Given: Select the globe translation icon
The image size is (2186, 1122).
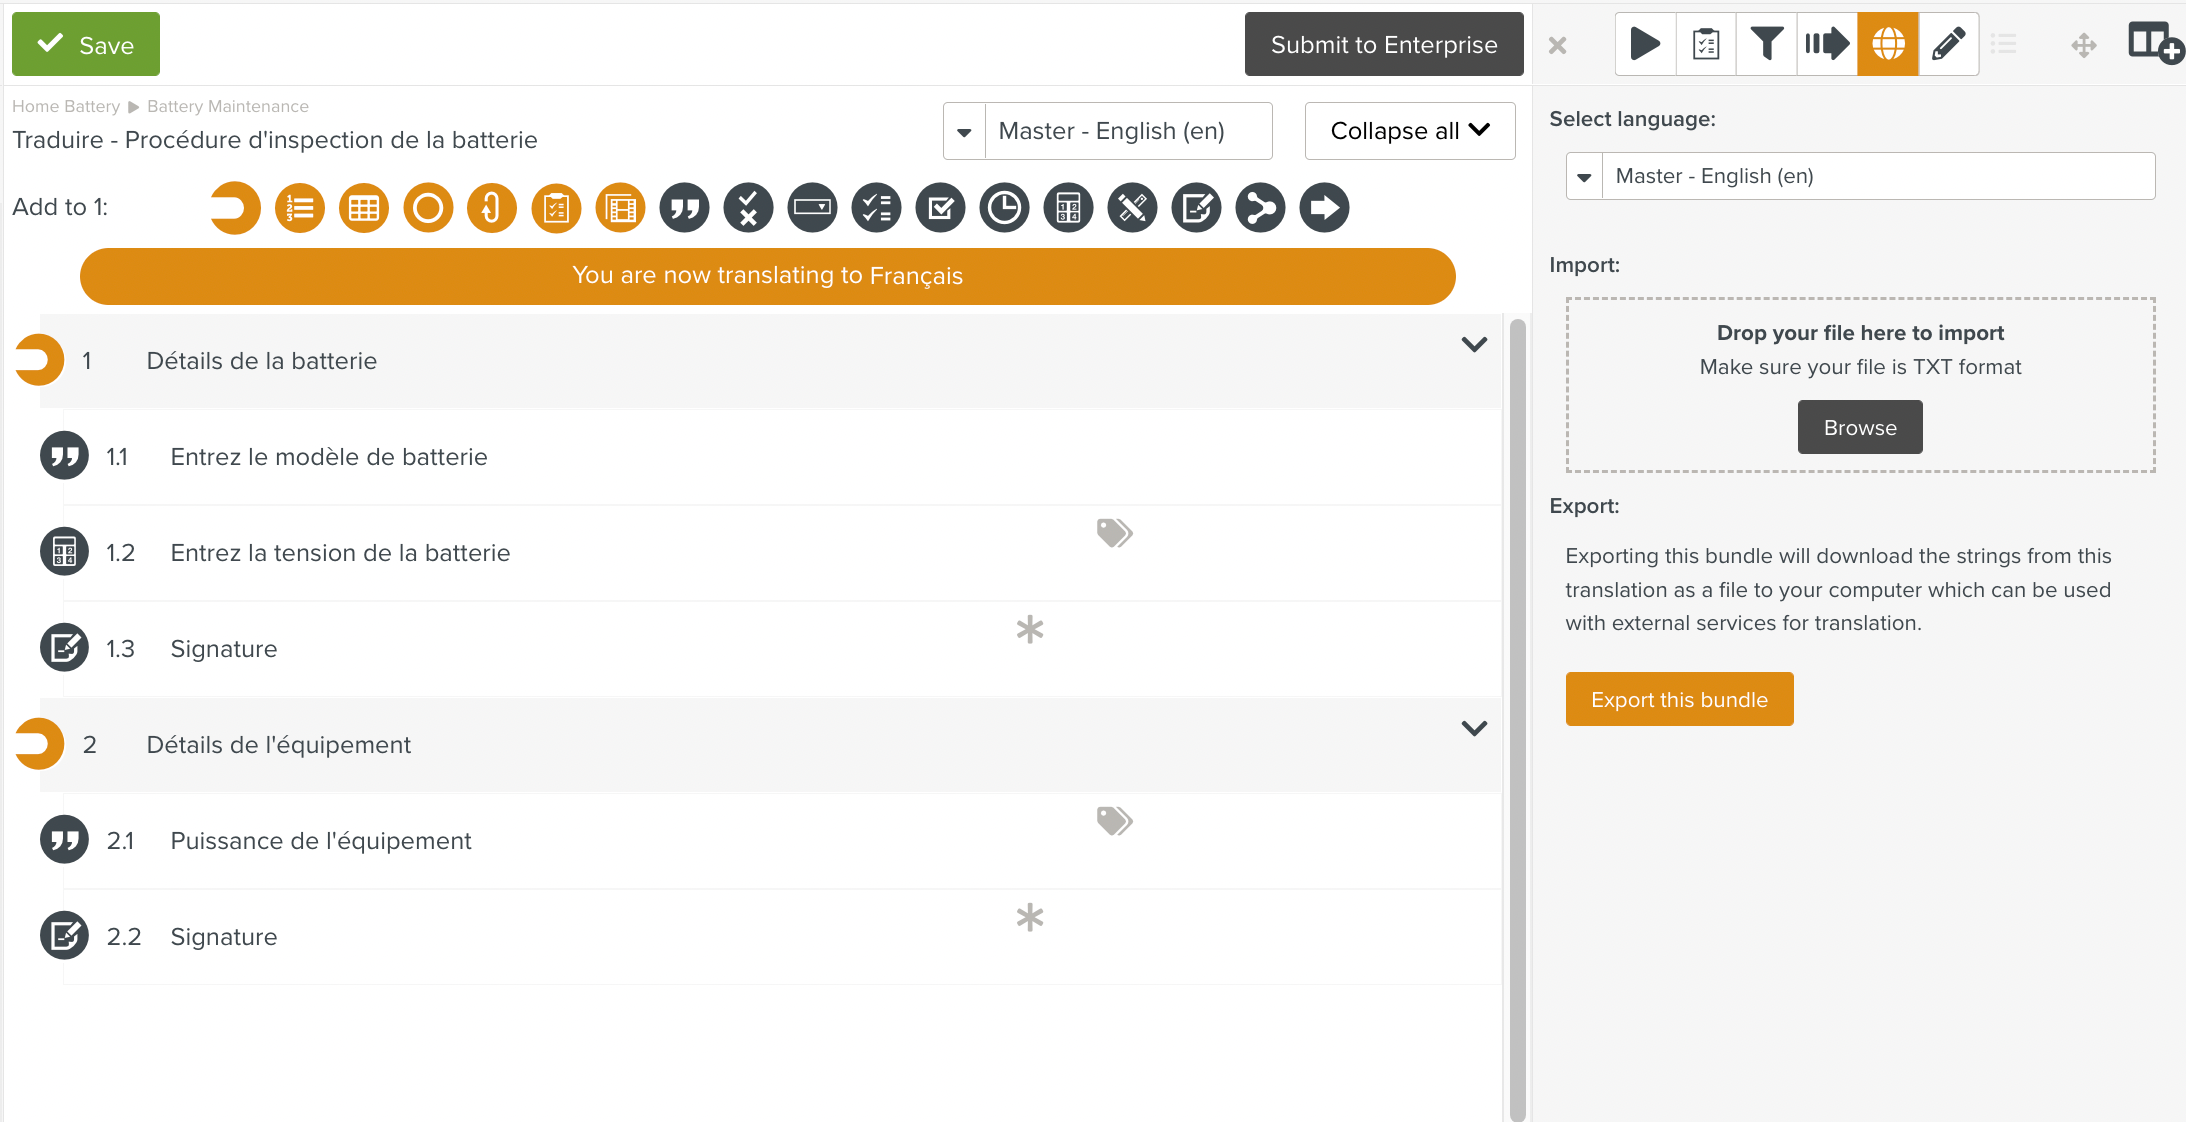Looking at the screenshot, I should click(x=1888, y=44).
